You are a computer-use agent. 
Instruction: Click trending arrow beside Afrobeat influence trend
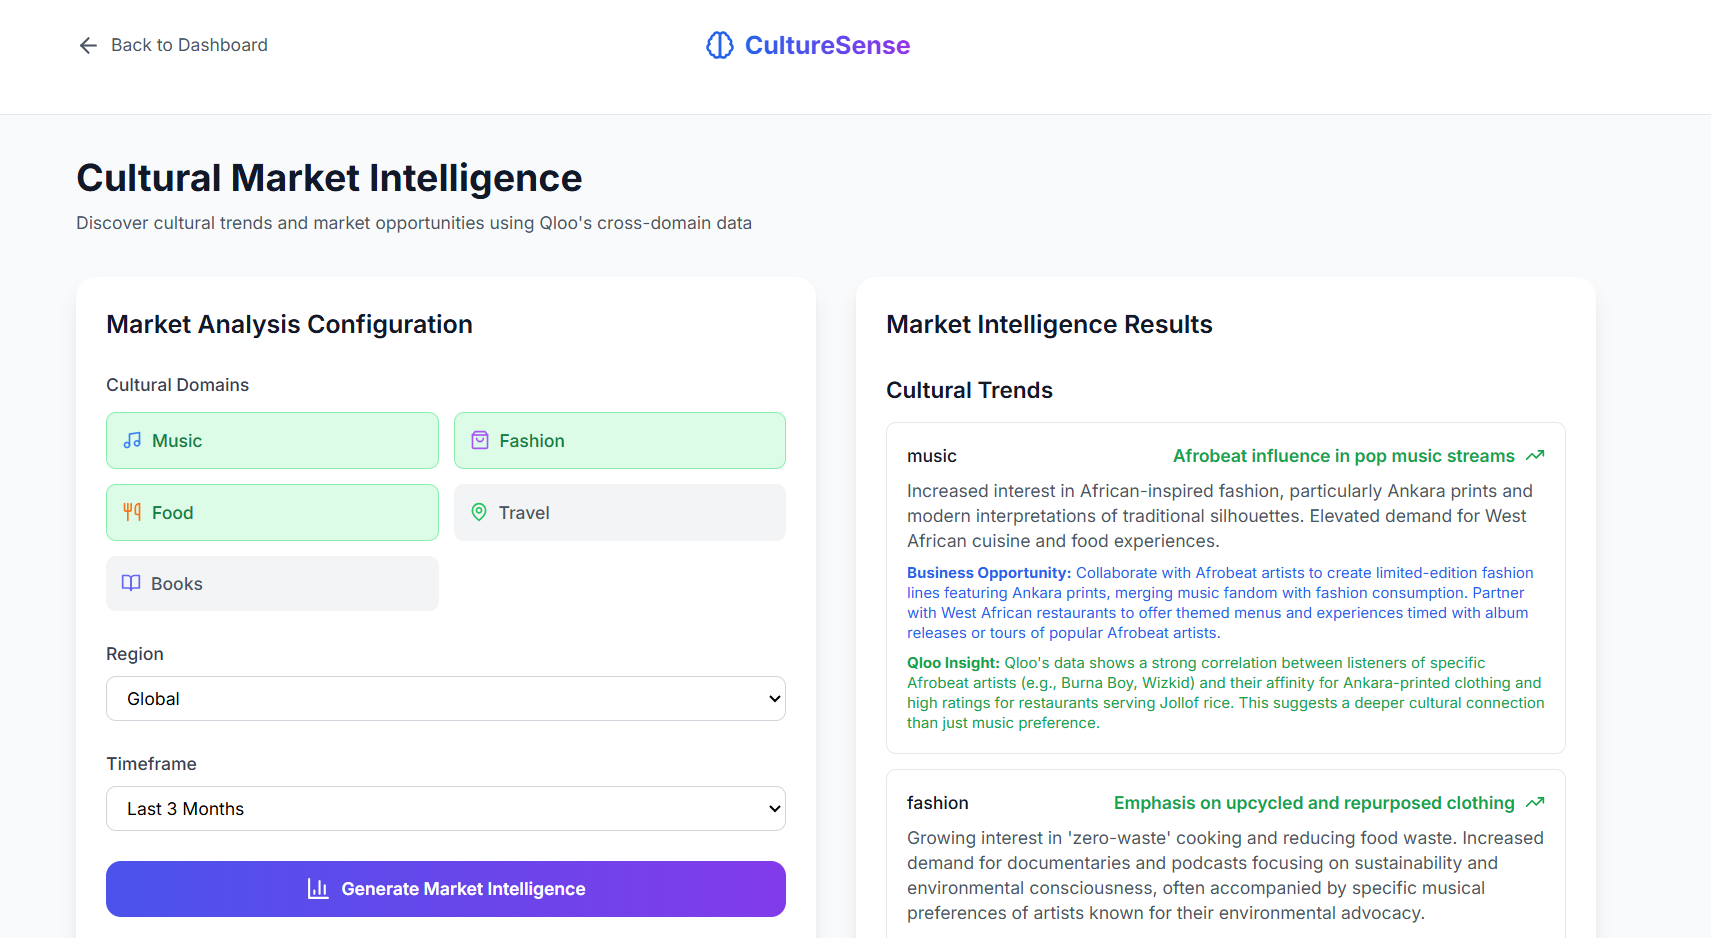tap(1535, 456)
